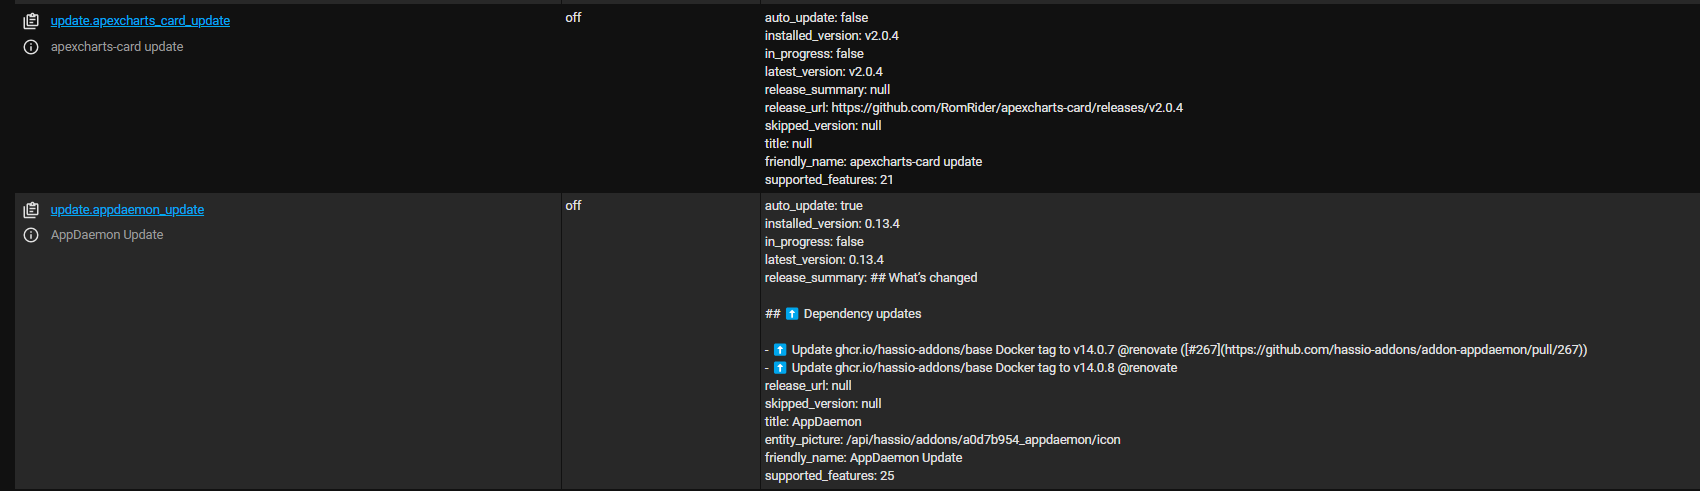Select the release_summary What's changed line
Viewport: 1700px width, 491px height.
click(871, 278)
